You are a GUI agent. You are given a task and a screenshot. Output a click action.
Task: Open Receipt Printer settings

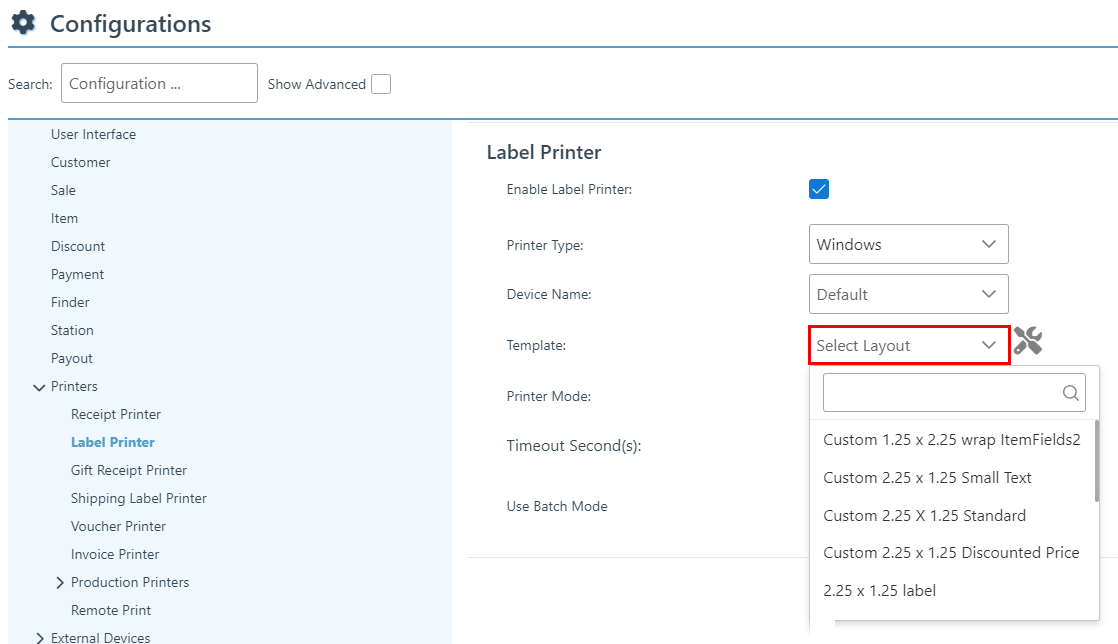(116, 414)
